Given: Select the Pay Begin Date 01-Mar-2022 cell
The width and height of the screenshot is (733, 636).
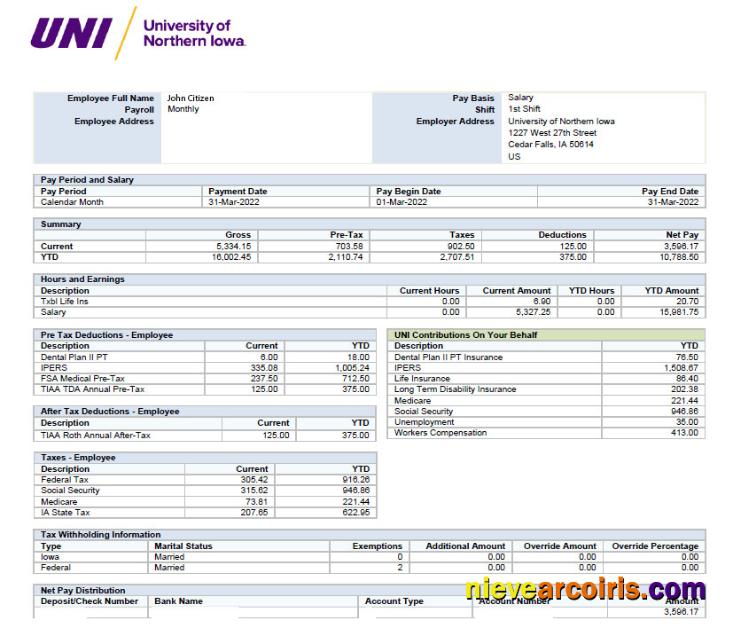Looking at the screenshot, I should (402, 202).
